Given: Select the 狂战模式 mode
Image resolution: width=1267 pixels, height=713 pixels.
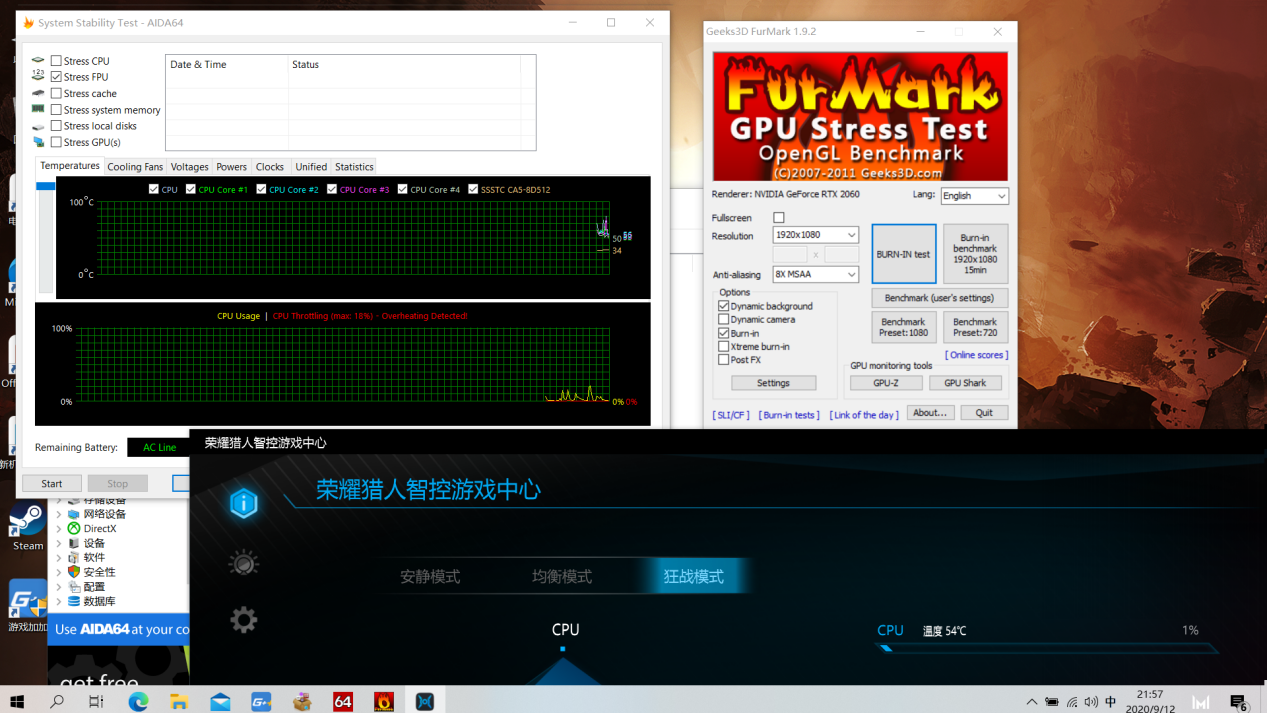Looking at the screenshot, I should pos(693,577).
